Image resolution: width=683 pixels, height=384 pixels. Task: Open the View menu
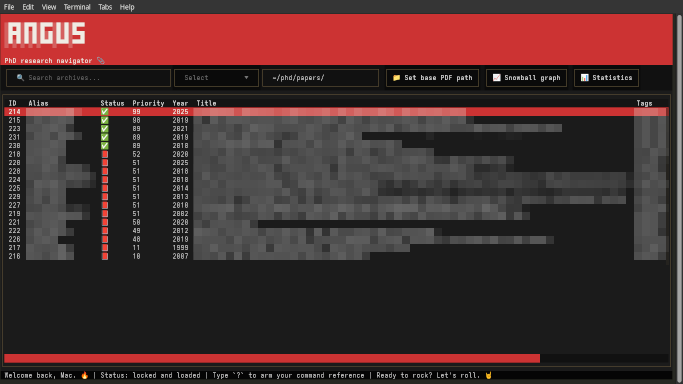point(49,7)
